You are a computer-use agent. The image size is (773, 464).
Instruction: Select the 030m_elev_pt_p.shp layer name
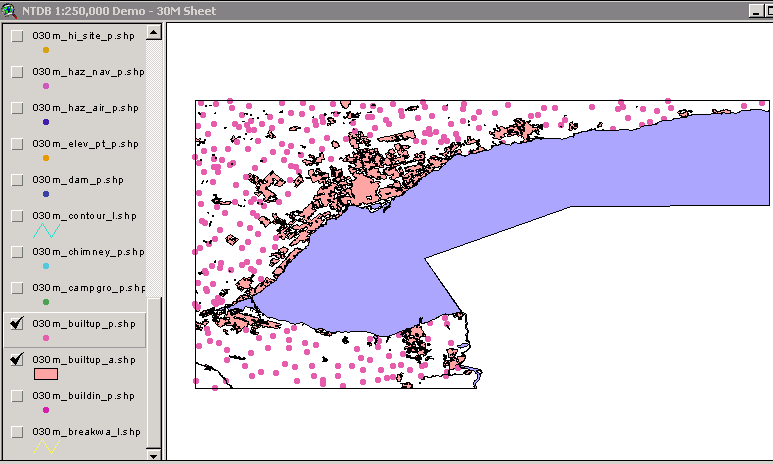85,144
